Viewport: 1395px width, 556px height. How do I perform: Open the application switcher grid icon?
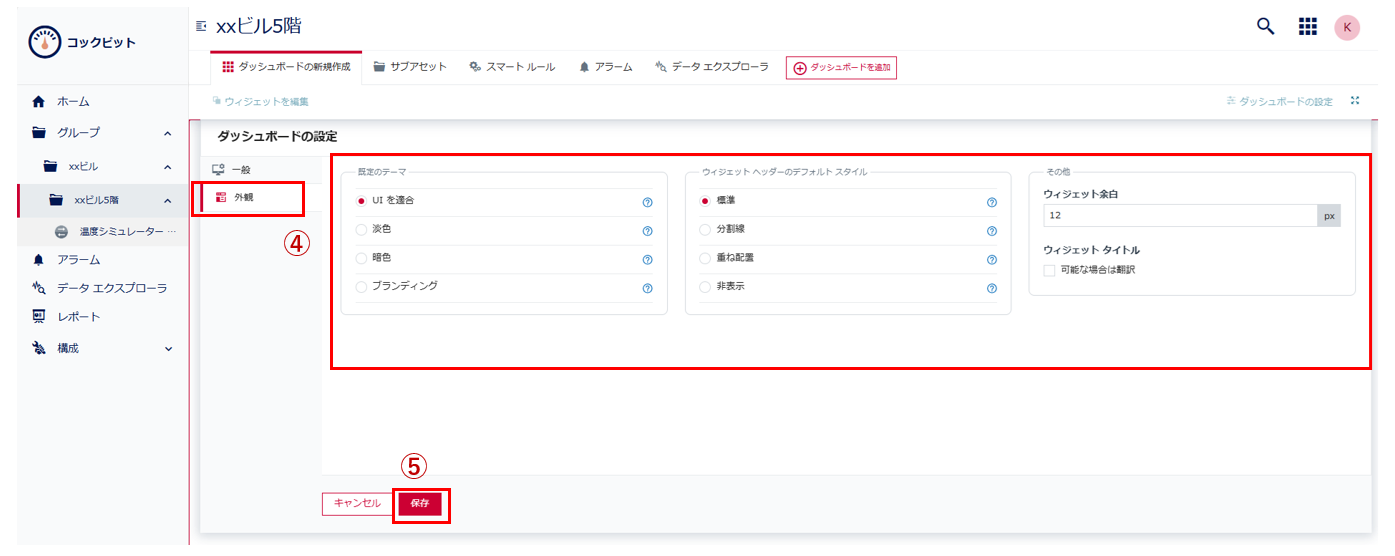coord(1307,27)
